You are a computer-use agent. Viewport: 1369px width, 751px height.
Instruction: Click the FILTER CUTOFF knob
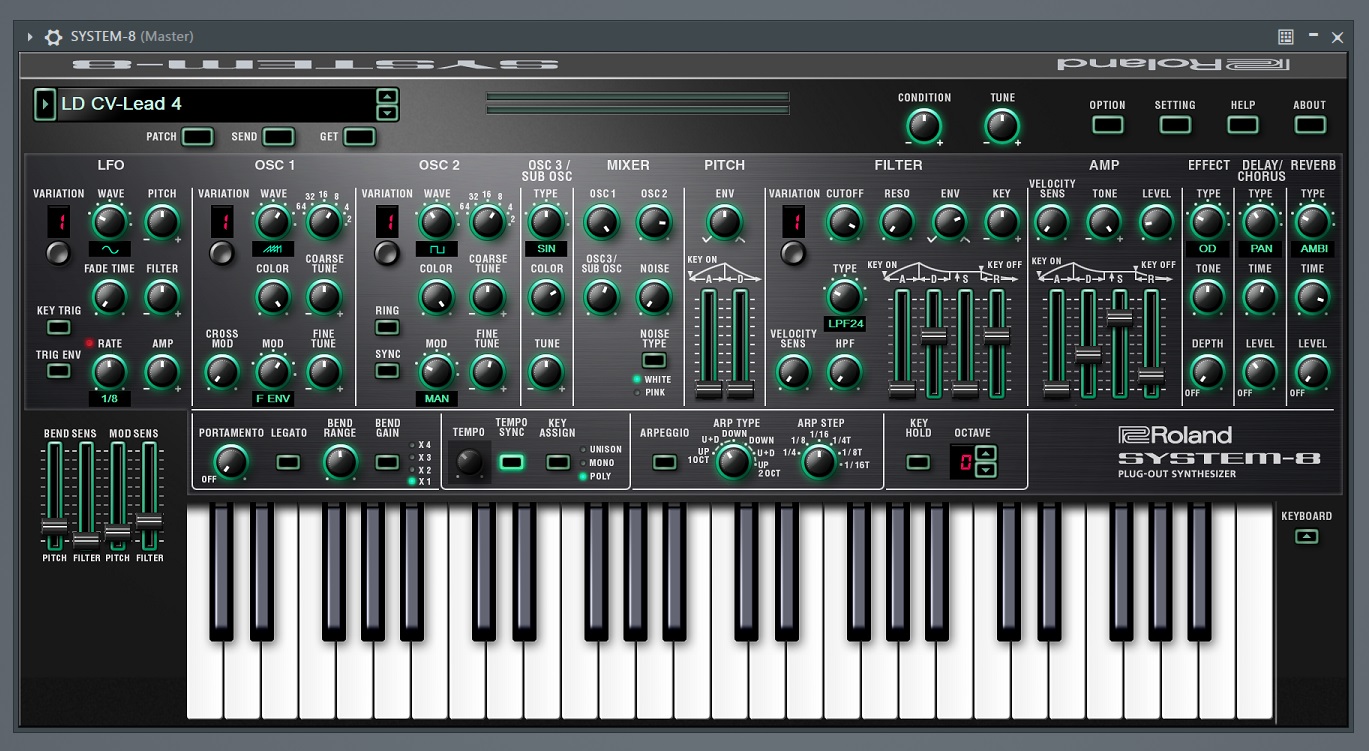845,222
